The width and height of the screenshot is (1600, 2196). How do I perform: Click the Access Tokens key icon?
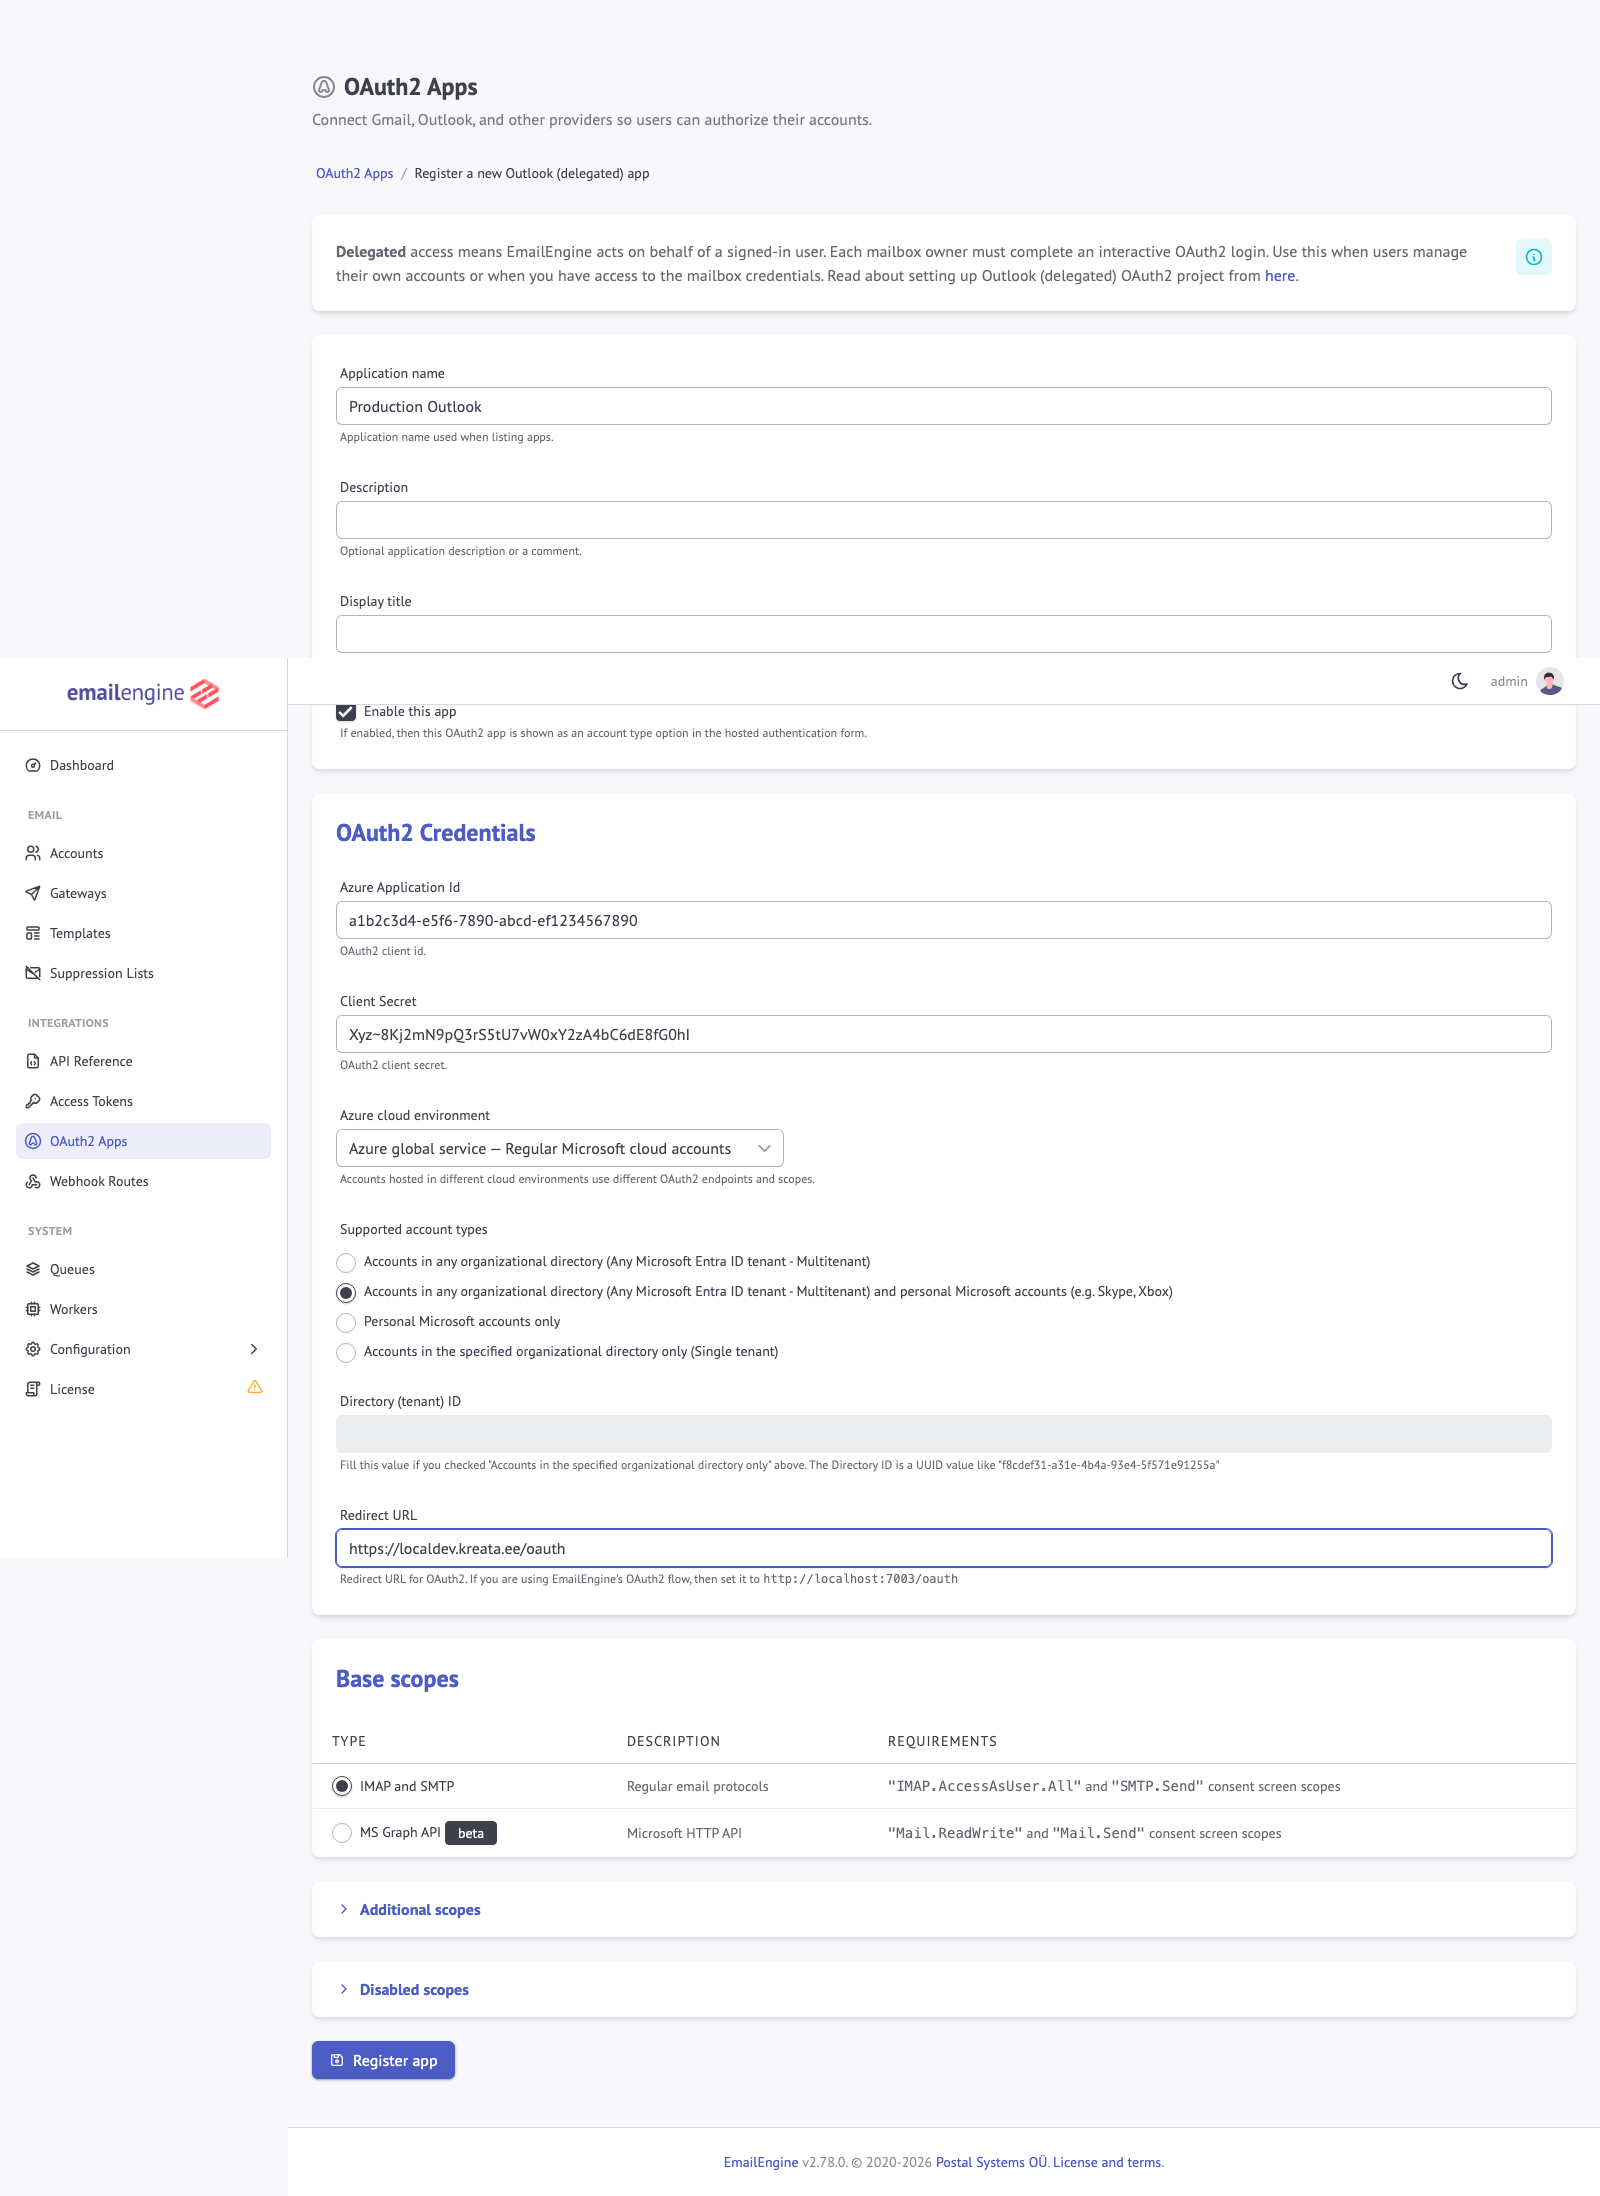click(x=33, y=1101)
